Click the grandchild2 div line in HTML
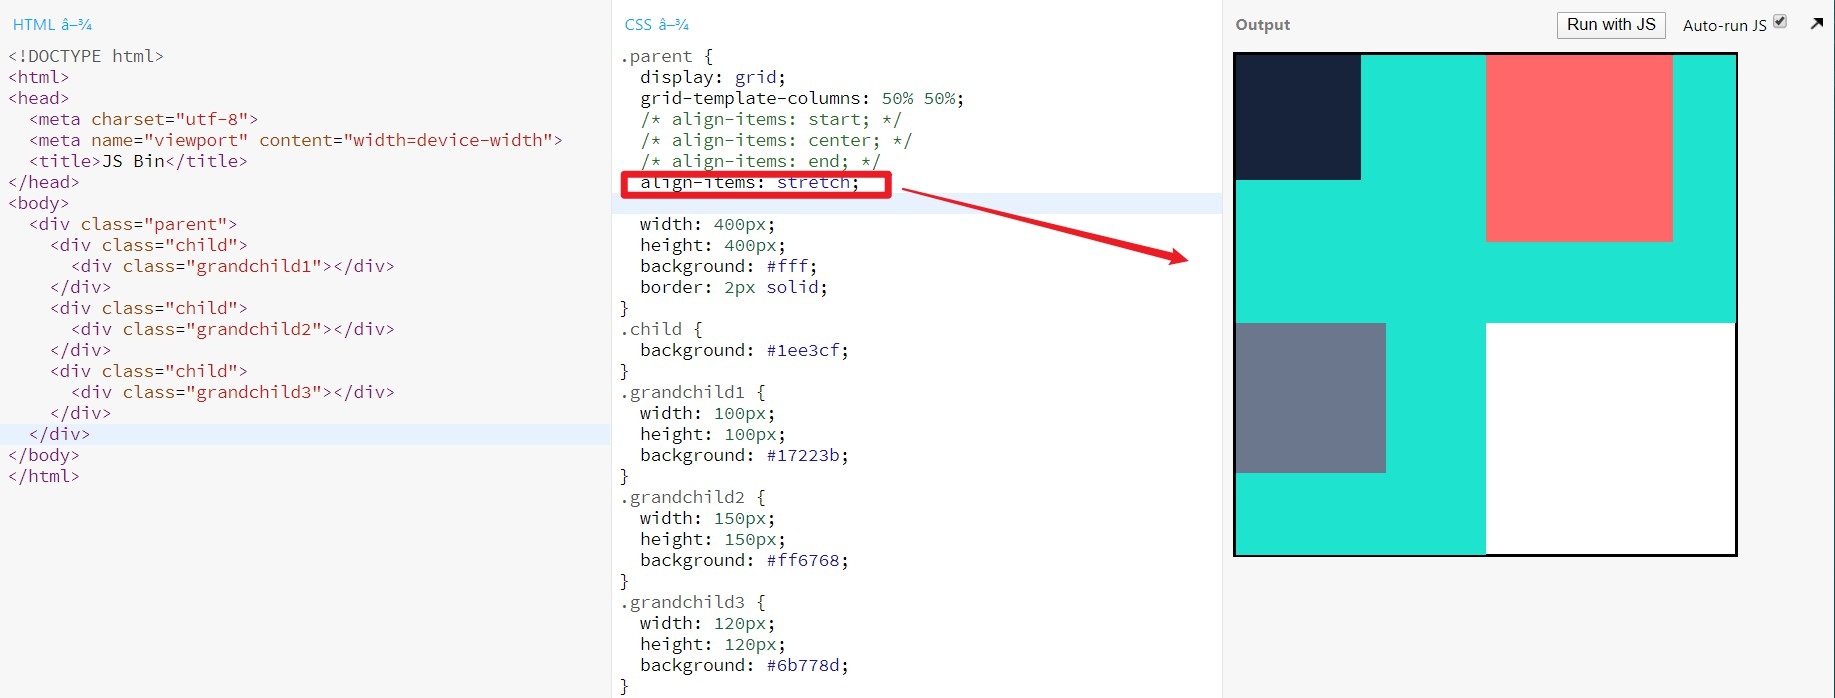 click(233, 329)
